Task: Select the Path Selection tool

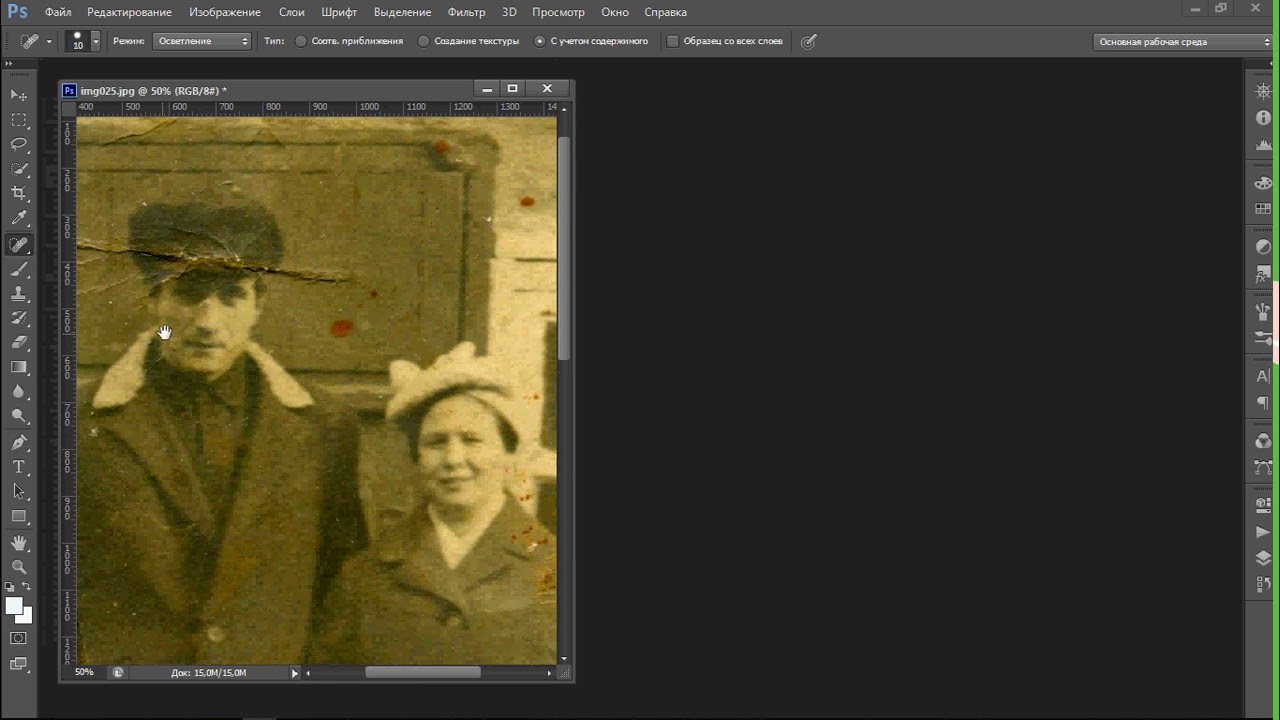Action: [19, 492]
